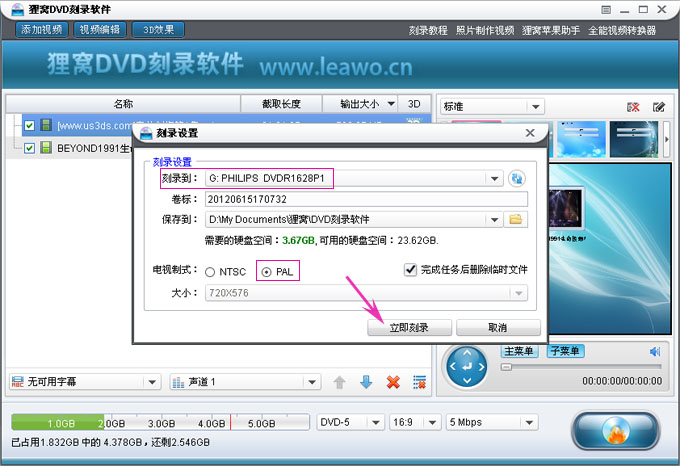Click the 立即刻录 button
Viewport: 680px width, 466px height.
(409, 327)
